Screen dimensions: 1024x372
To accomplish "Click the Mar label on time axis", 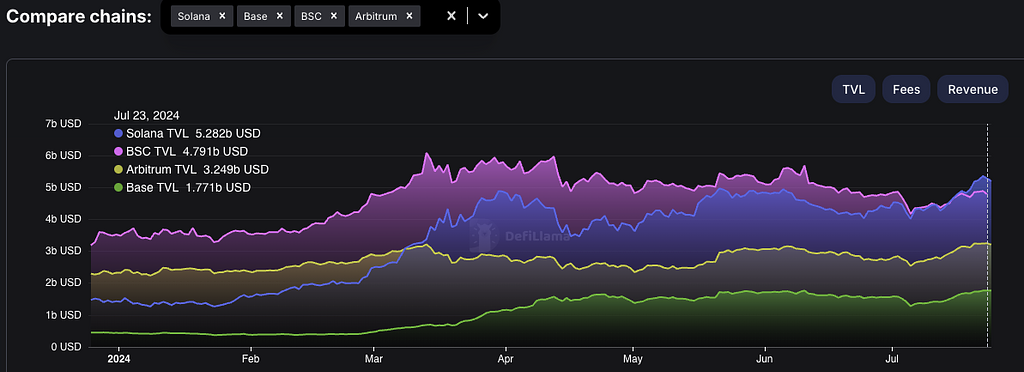I will coord(374,359).
